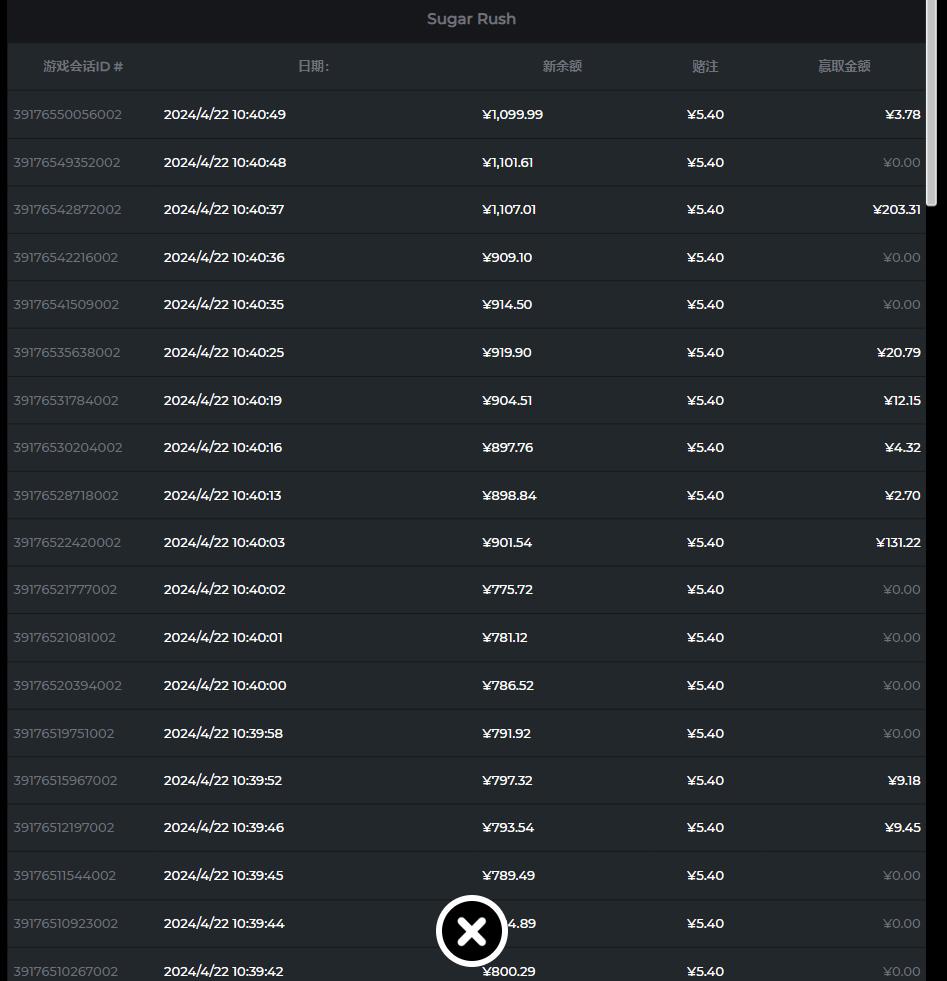
Task: Click balance ¥786.52
Action: [x=508, y=685]
